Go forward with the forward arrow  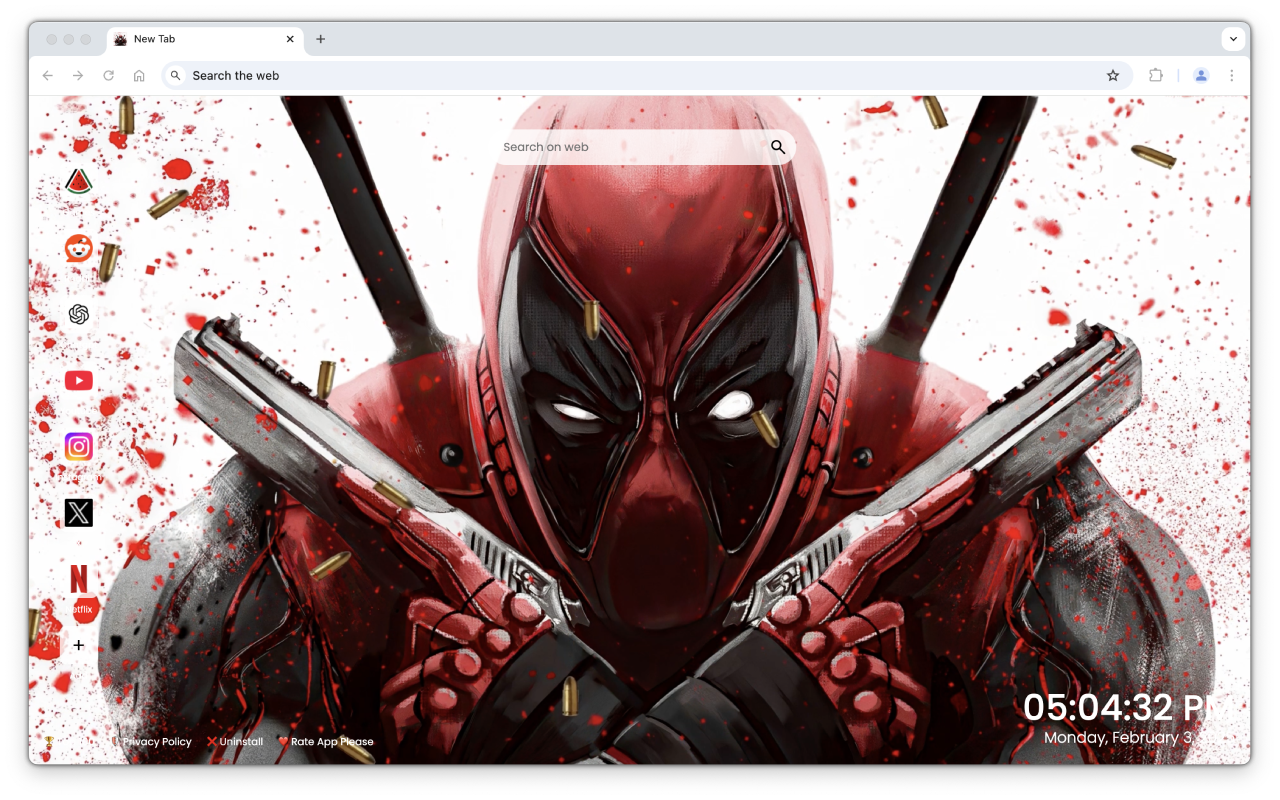(78, 76)
